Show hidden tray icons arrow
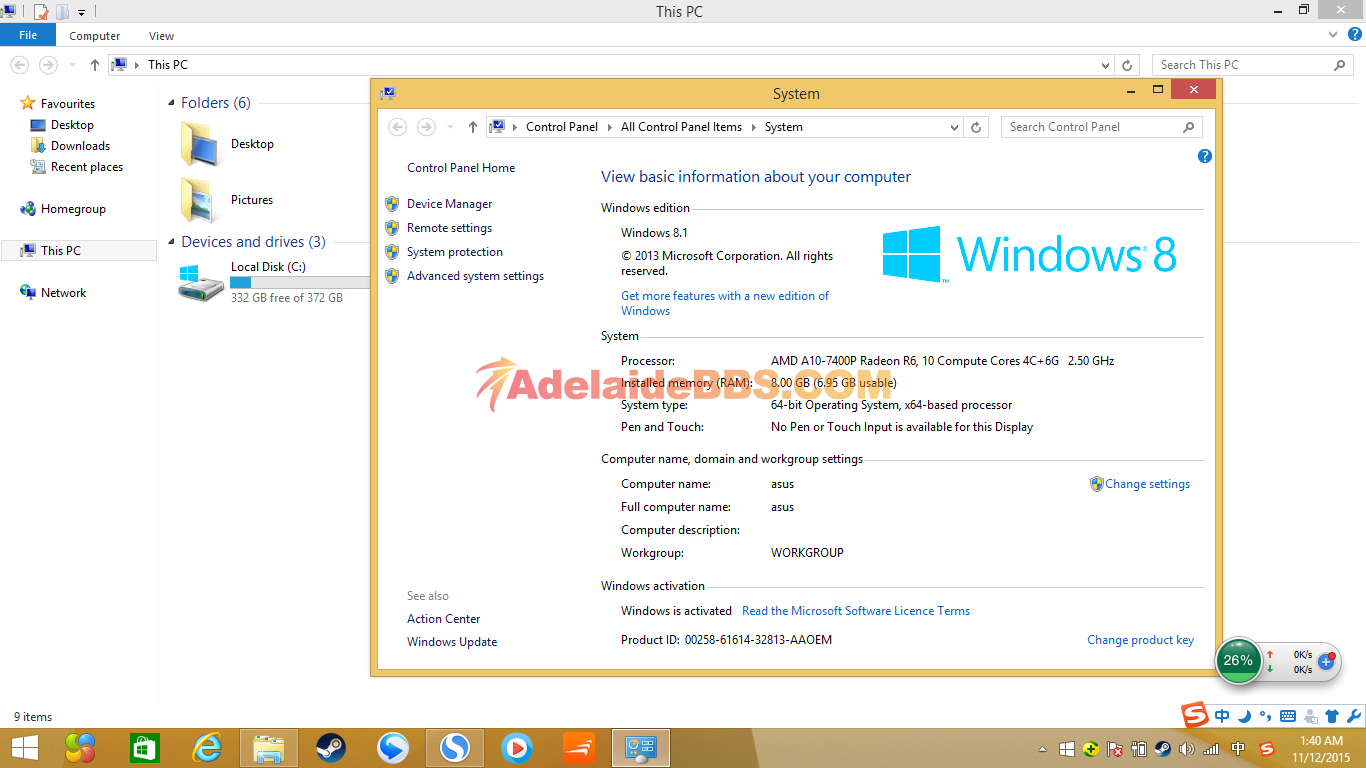This screenshot has width=1366, height=768. 1042,749
